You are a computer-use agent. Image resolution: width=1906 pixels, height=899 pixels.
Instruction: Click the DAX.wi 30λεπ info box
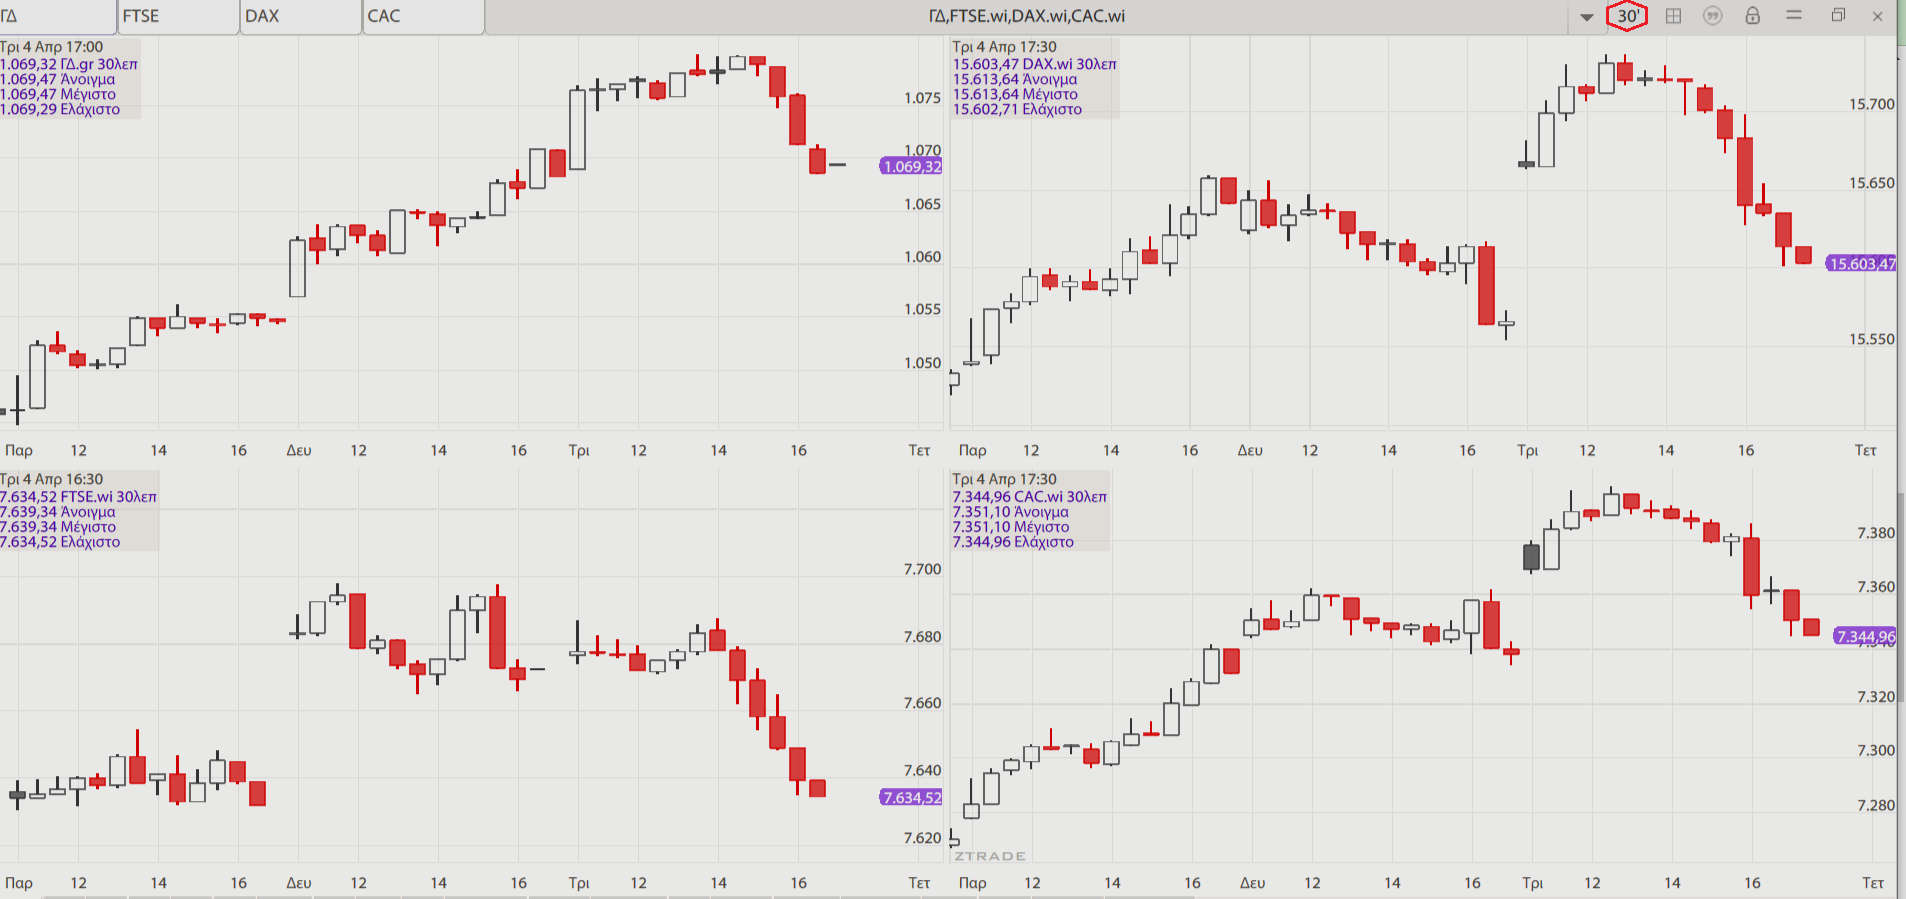pos(1034,79)
